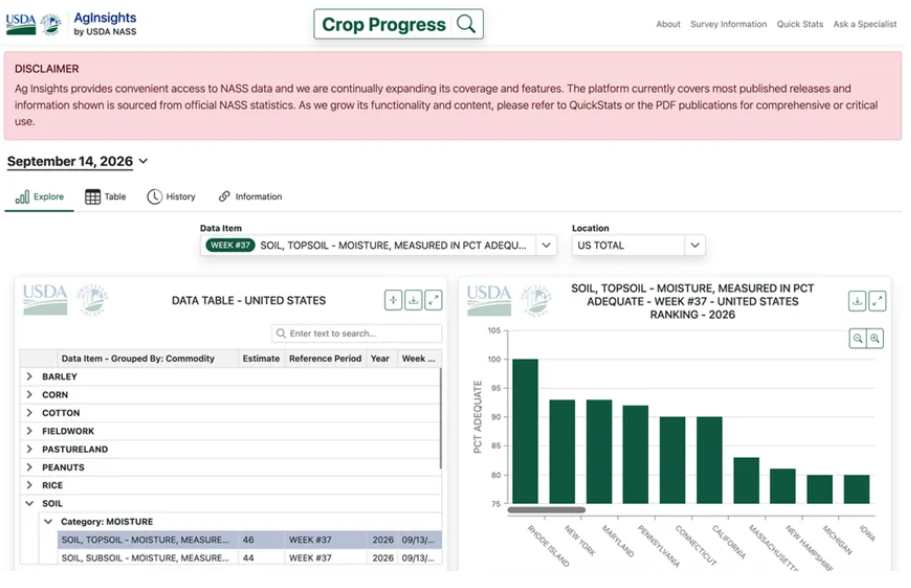Click the Explore tab bar-chart icon
The image size is (911, 588).
pos(22,197)
